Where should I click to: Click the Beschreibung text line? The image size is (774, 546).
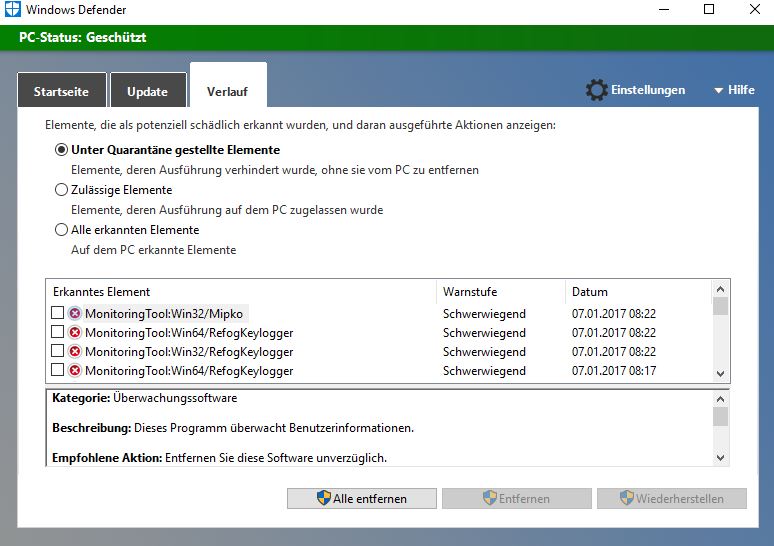coord(233,428)
